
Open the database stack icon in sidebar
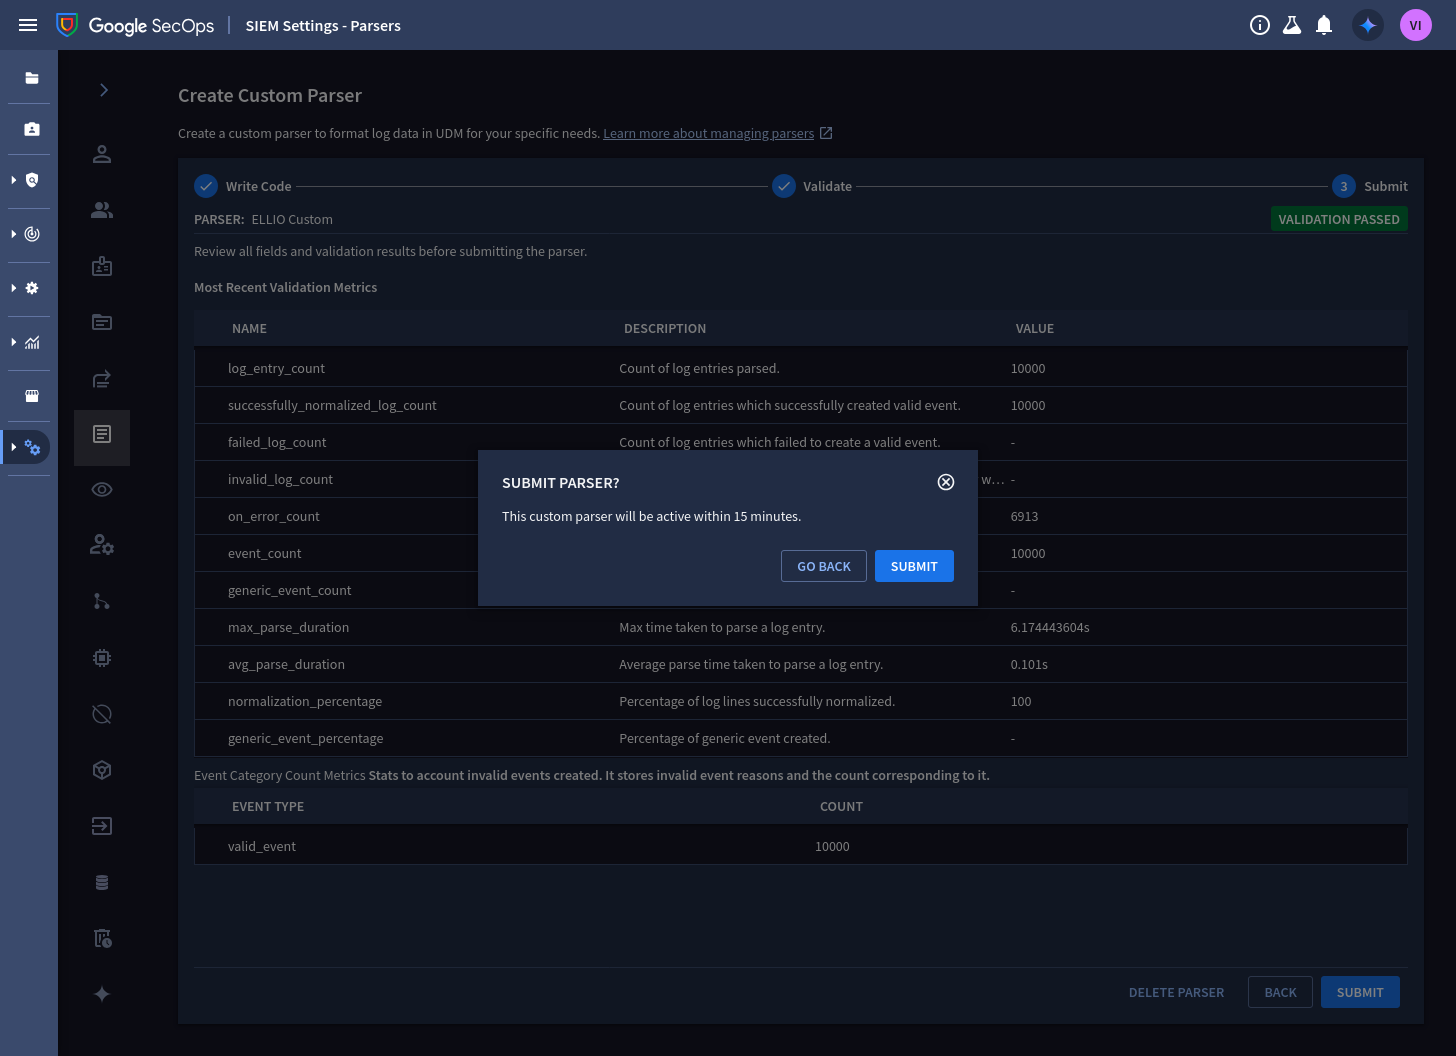102,882
